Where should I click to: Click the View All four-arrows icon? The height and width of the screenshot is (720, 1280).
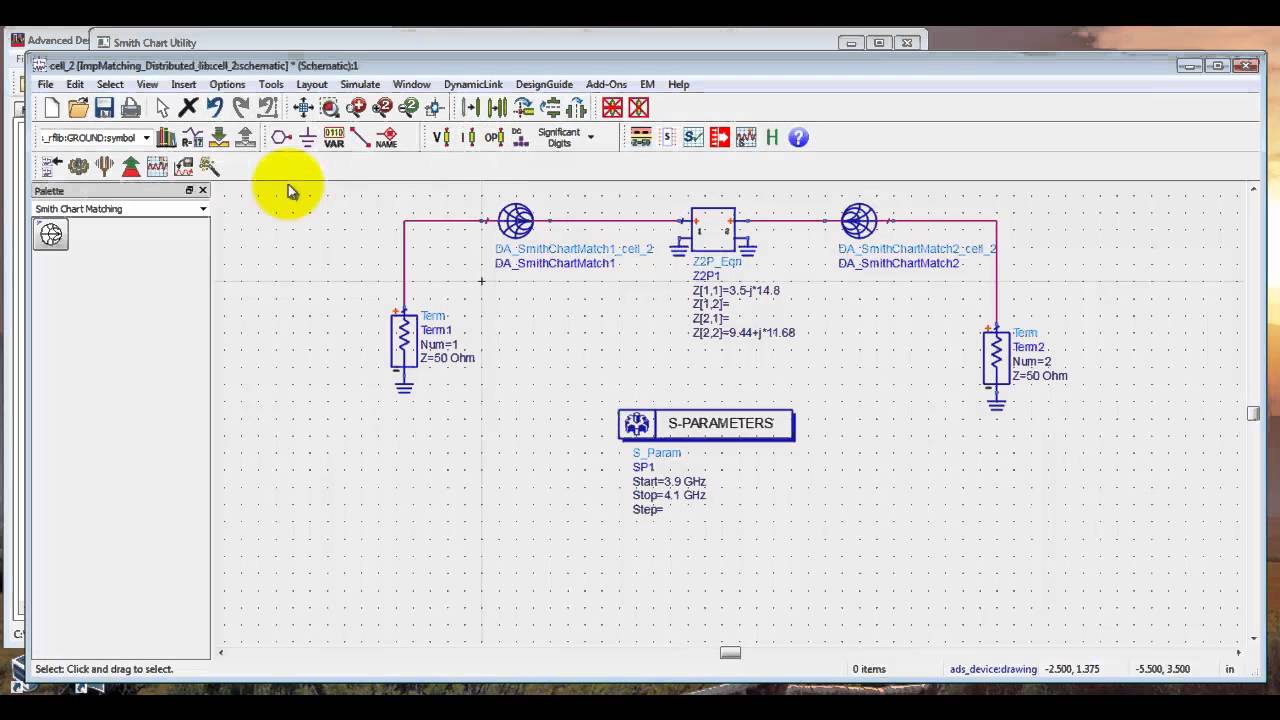[x=304, y=108]
